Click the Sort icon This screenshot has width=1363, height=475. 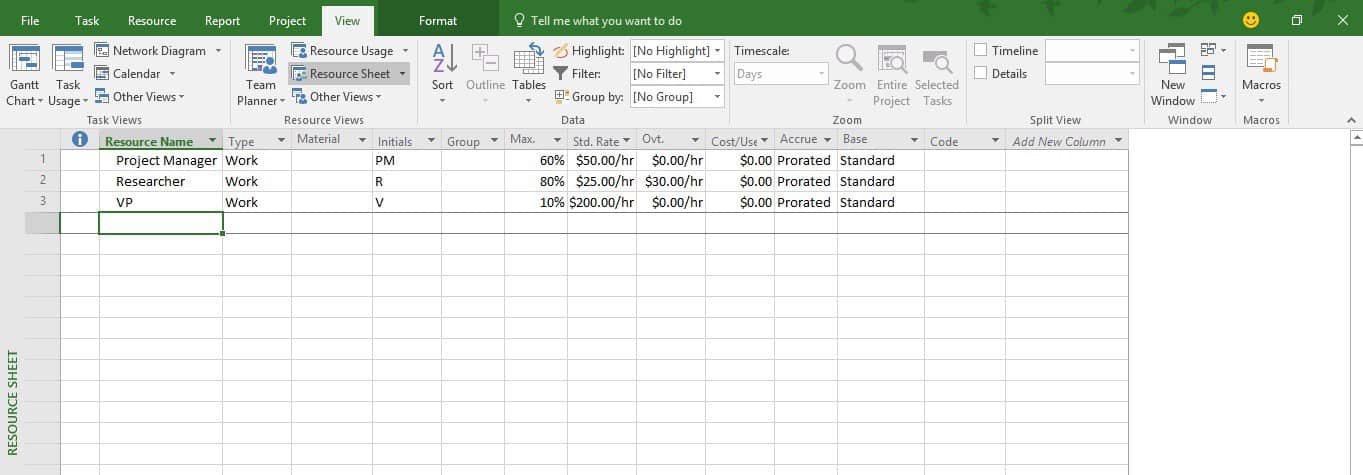442,60
